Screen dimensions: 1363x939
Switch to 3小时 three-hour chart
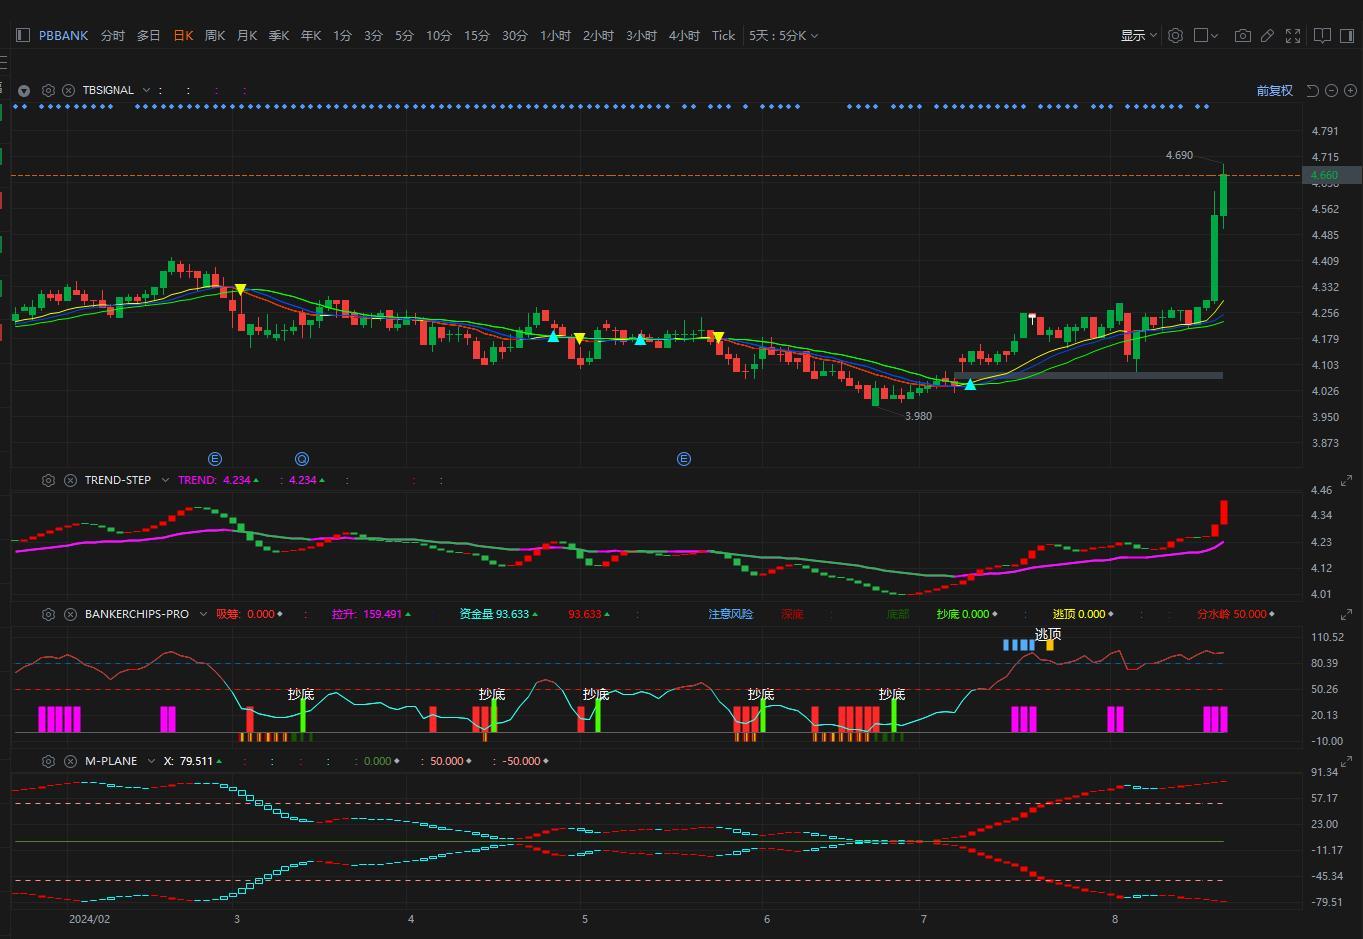coord(641,35)
